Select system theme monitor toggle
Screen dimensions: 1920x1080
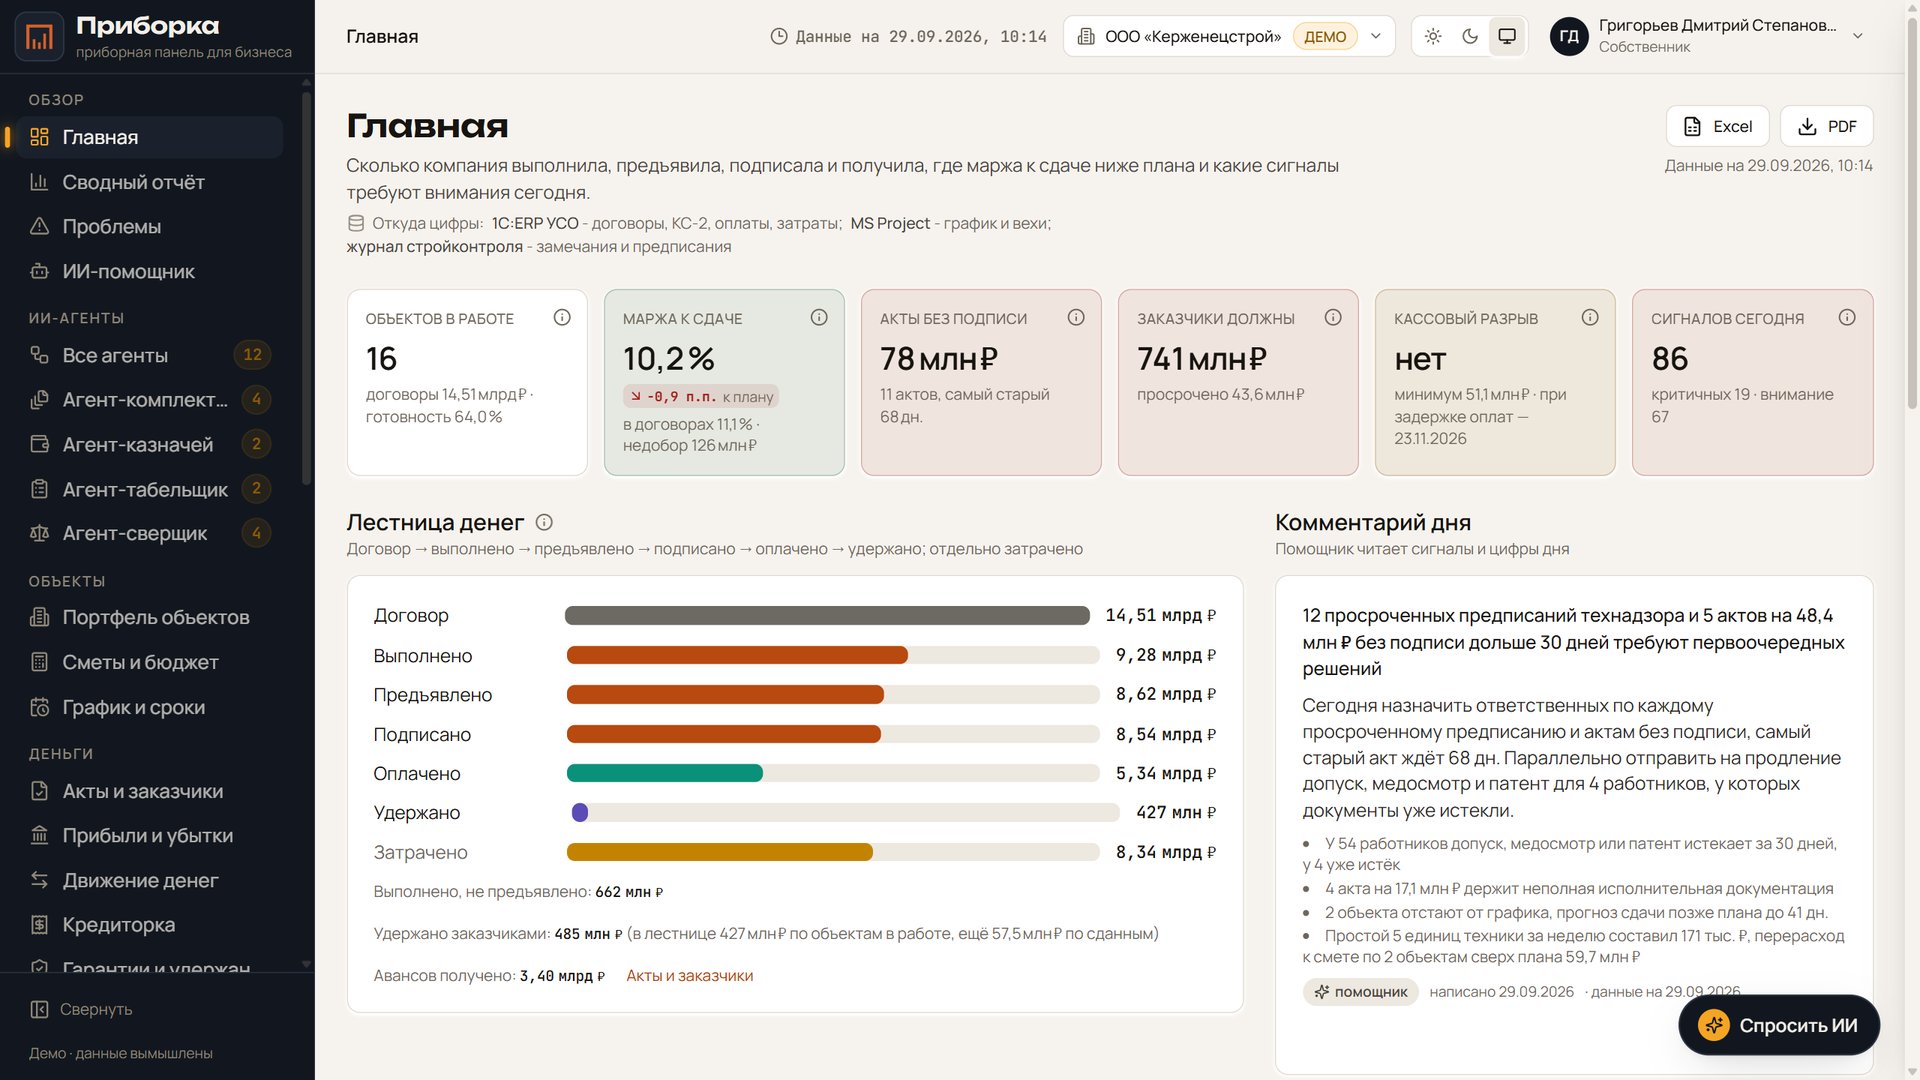tap(1507, 36)
